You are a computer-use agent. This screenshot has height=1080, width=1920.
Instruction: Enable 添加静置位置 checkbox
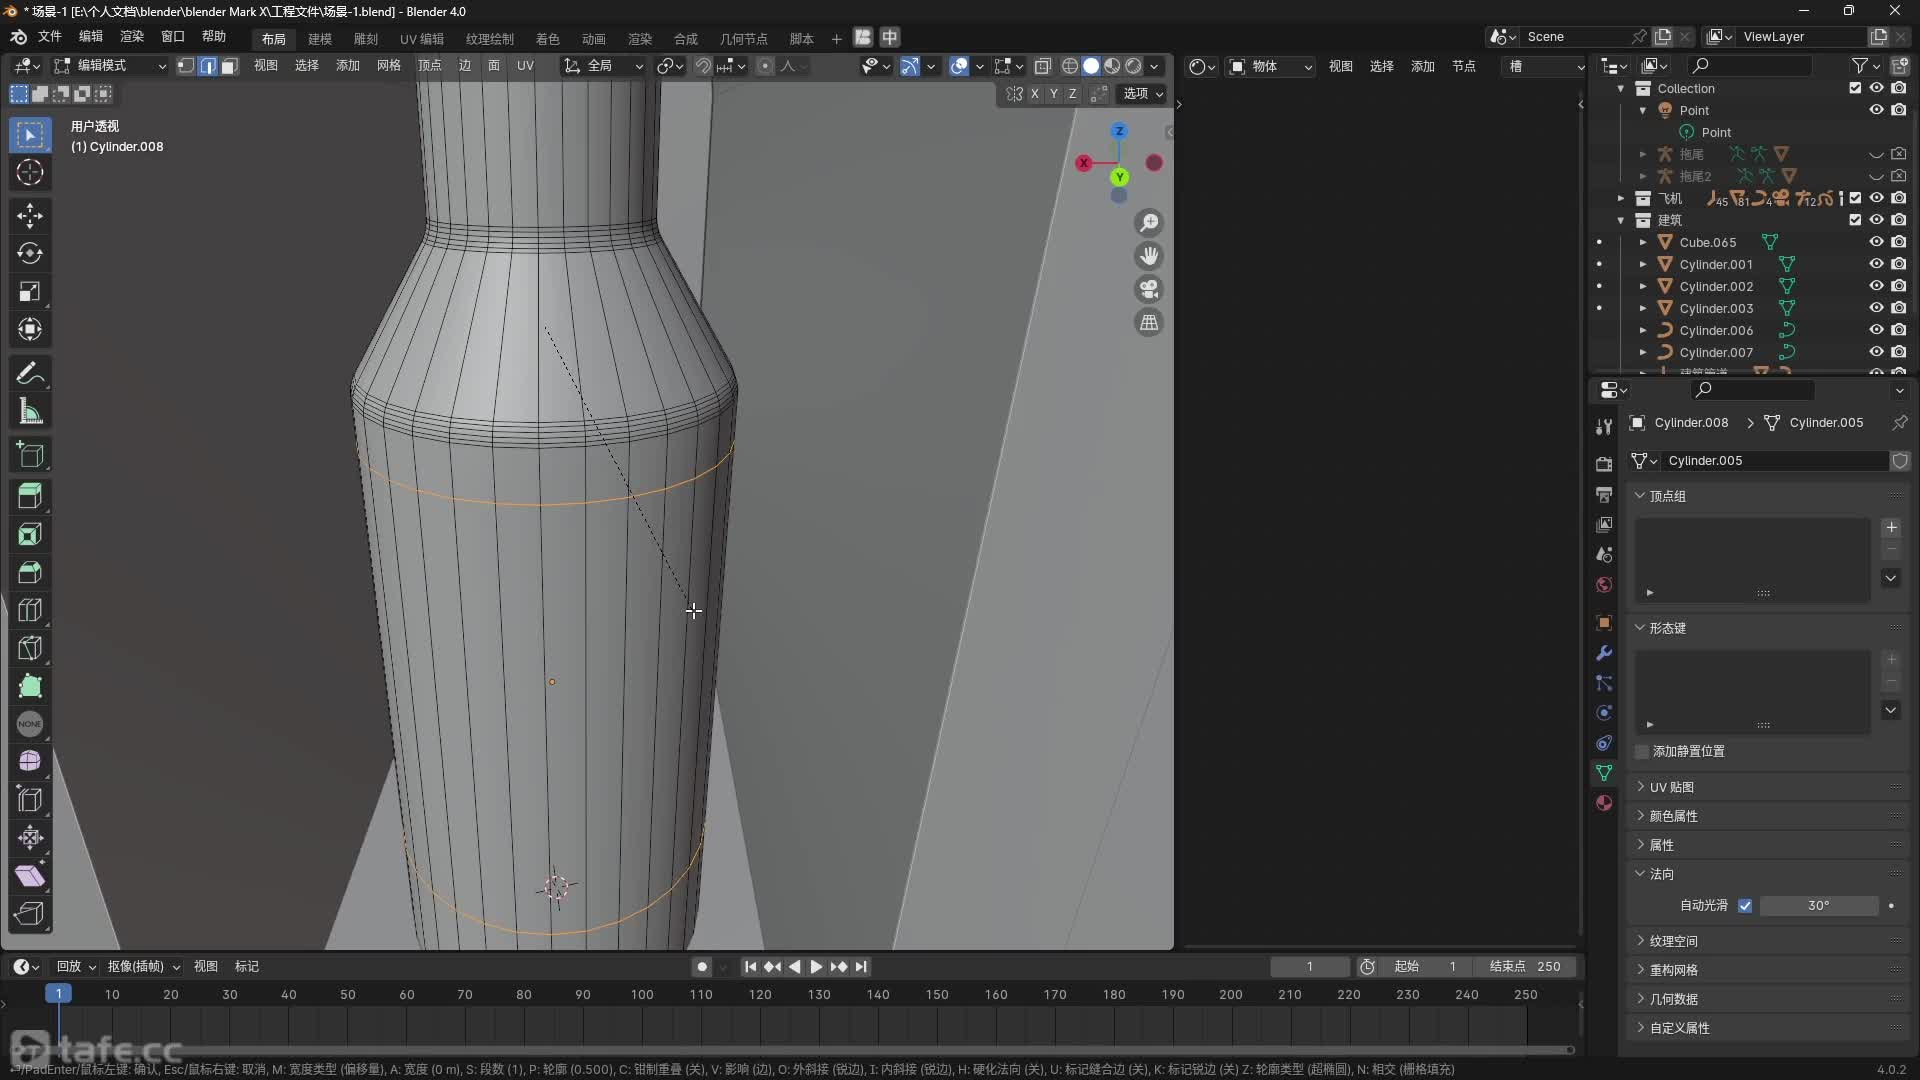[1642, 752]
